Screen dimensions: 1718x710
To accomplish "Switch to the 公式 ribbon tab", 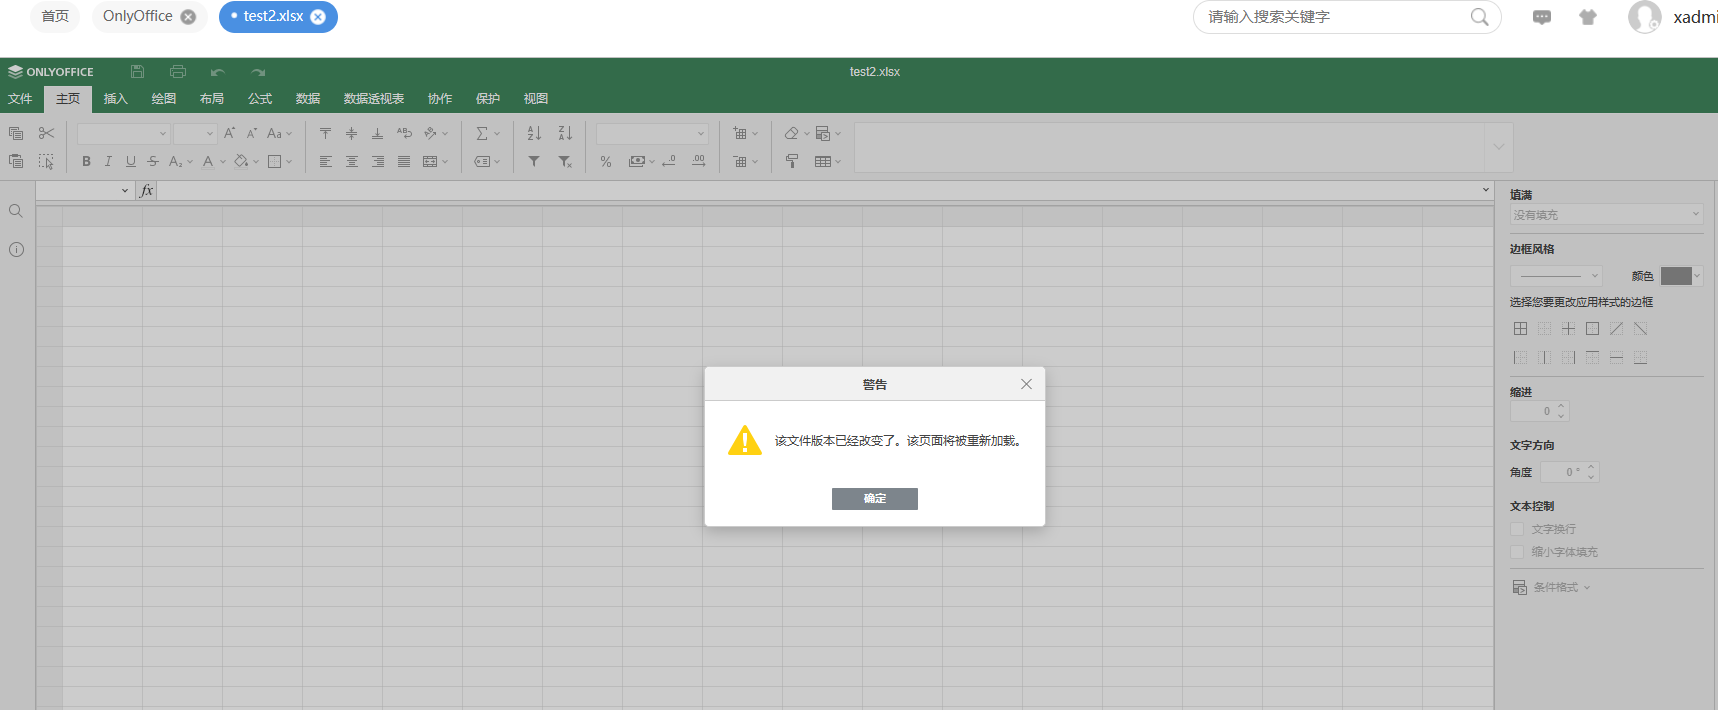I will pos(260,99).
